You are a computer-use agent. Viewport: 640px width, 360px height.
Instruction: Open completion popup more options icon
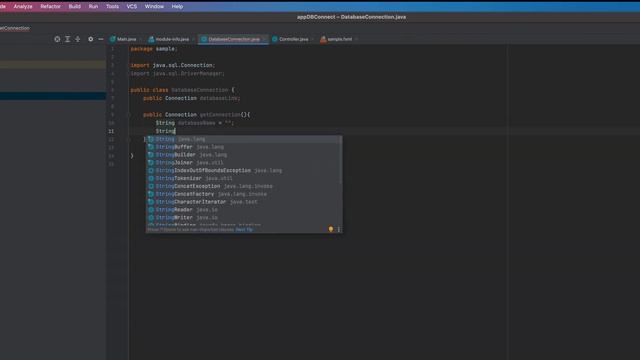click(x=338, y=229)
